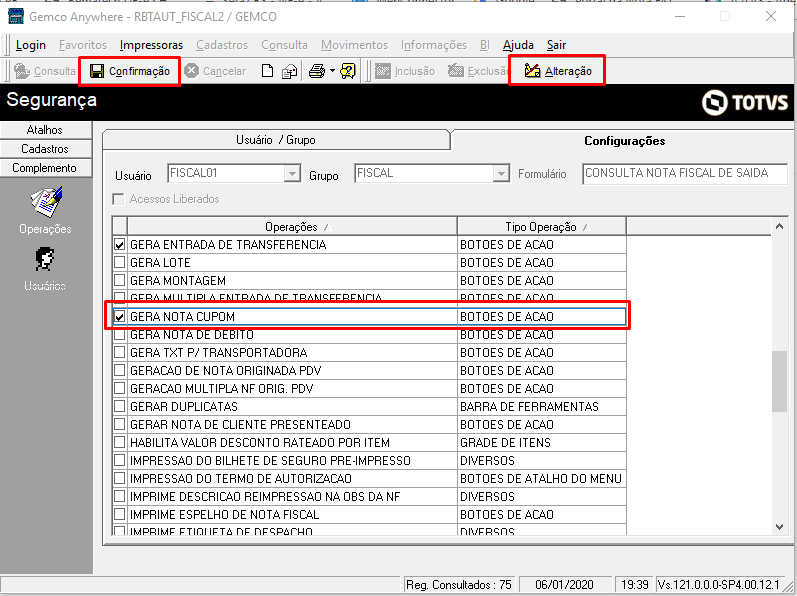This screenshot has width=797, height=596.
Task: Select the GRADE DE ITENS cell
Action: (541, 443)
